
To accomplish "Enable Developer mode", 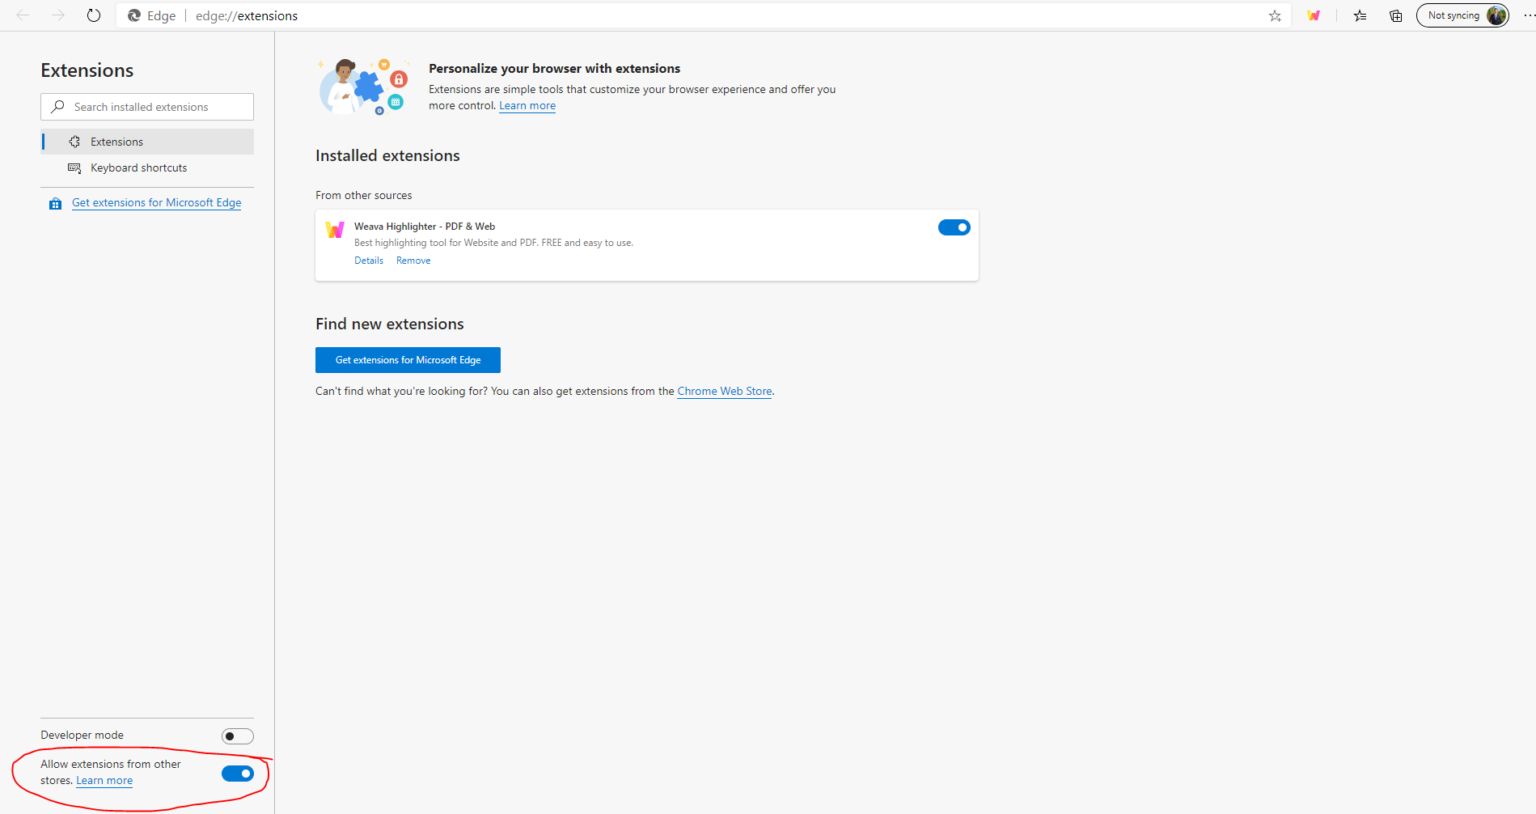I will pos(237,736).
